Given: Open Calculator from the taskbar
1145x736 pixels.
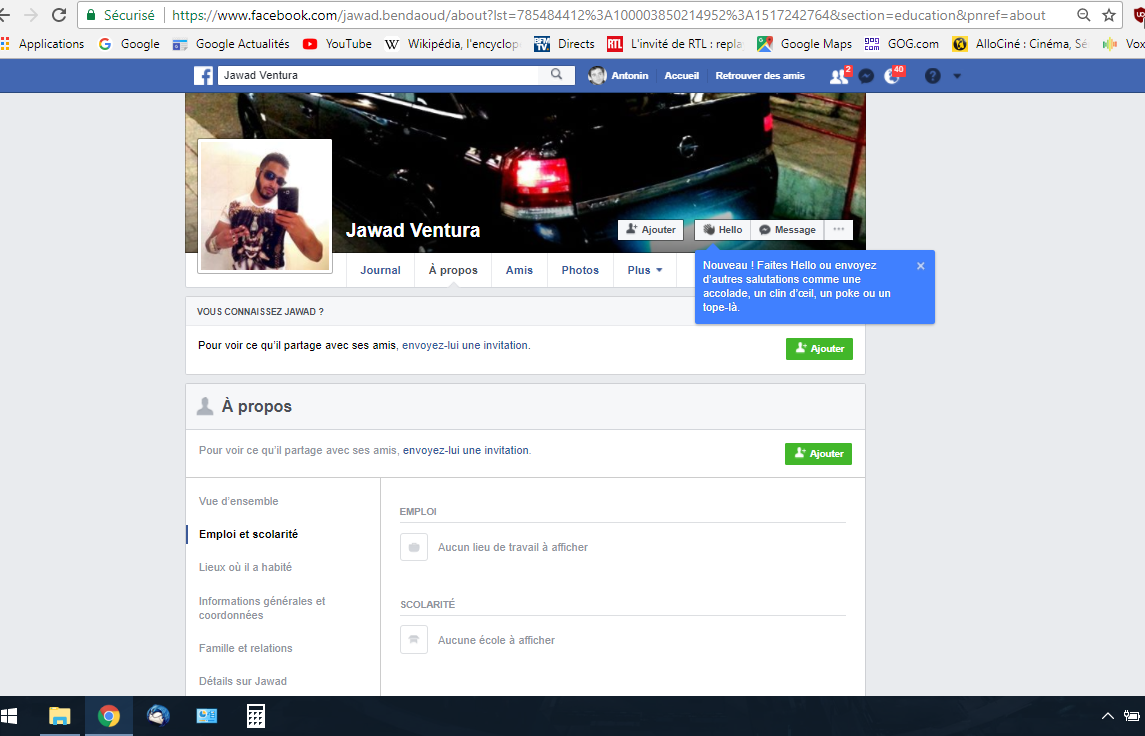Looking at the screenshot, I should click(256, 716).
